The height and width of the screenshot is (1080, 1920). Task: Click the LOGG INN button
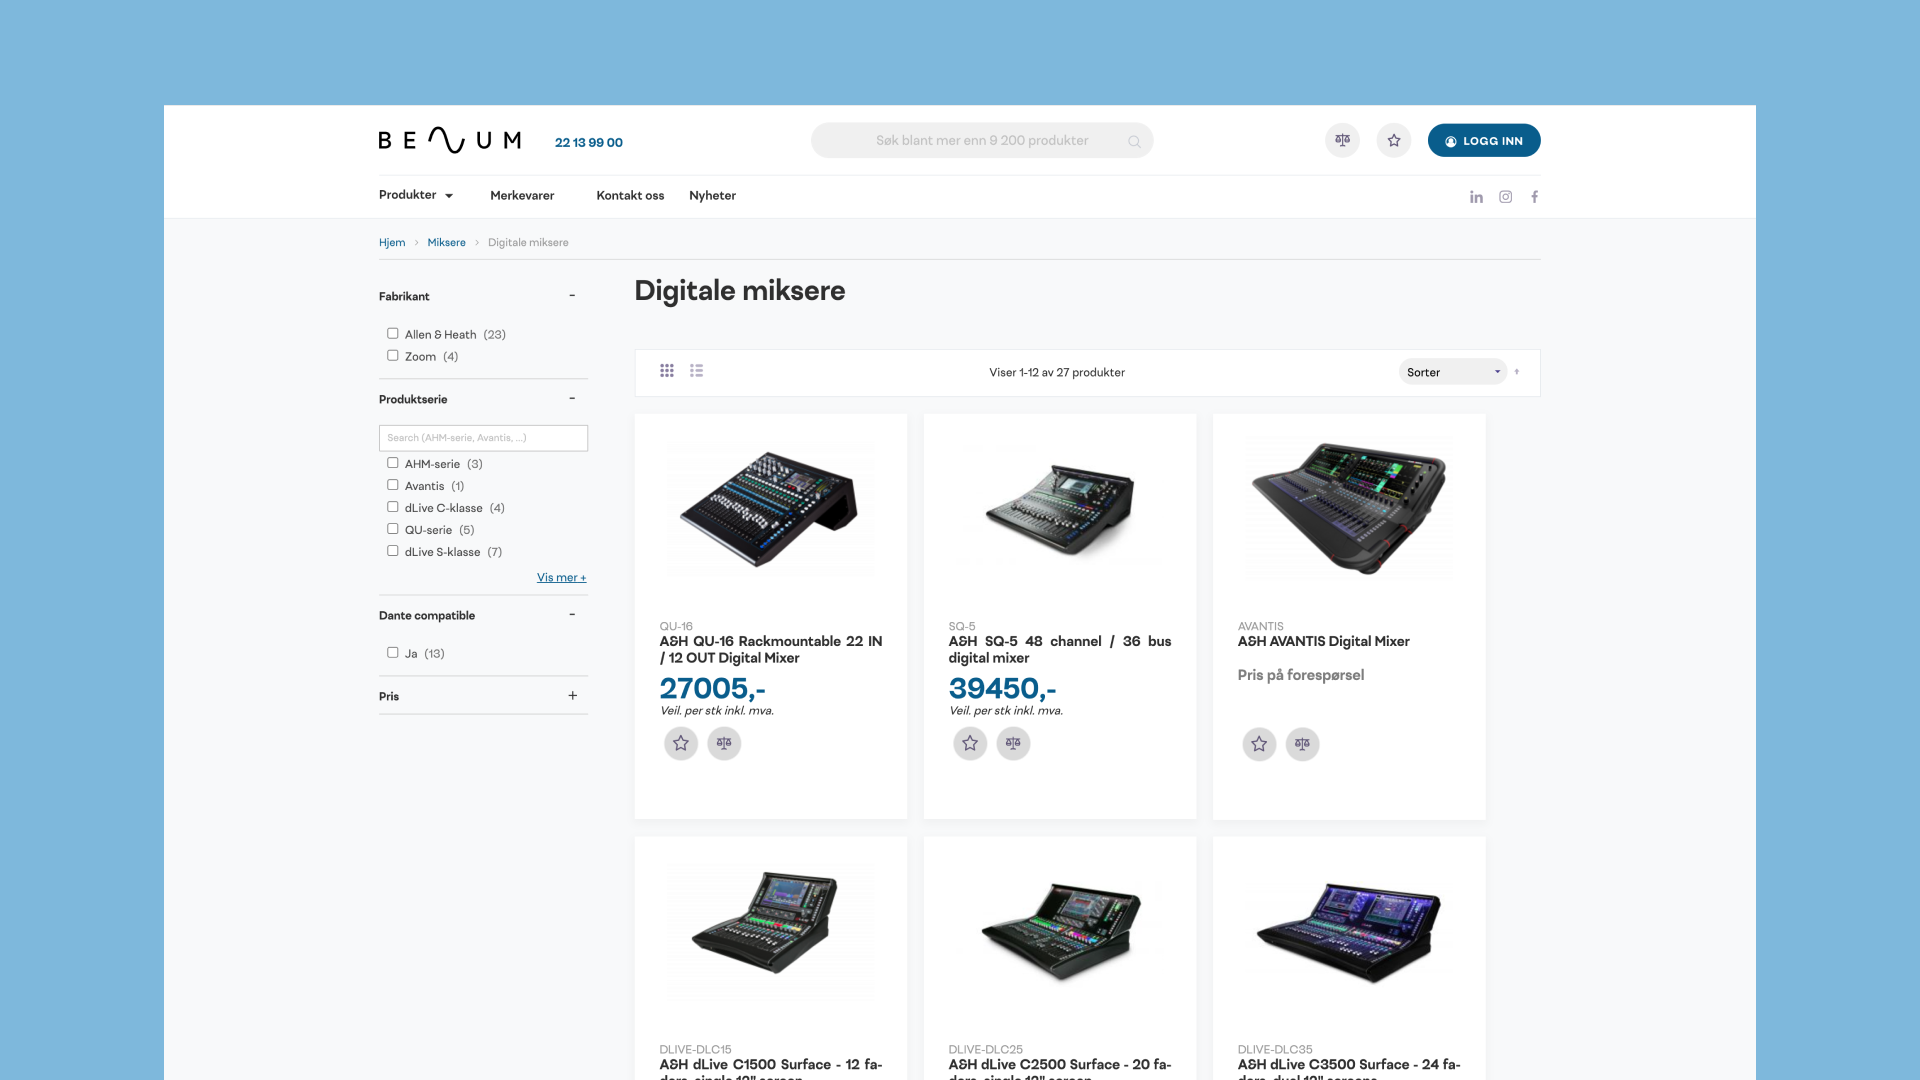1484,141
